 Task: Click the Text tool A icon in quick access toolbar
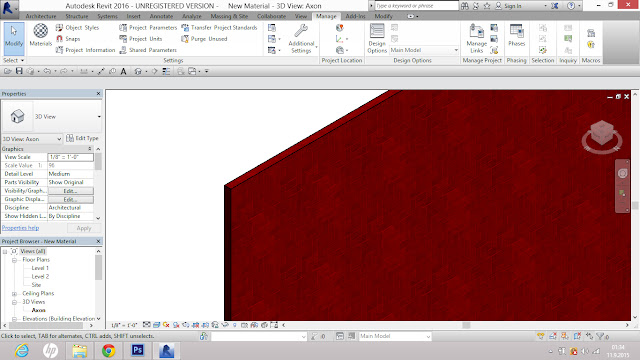click(123, 71)
